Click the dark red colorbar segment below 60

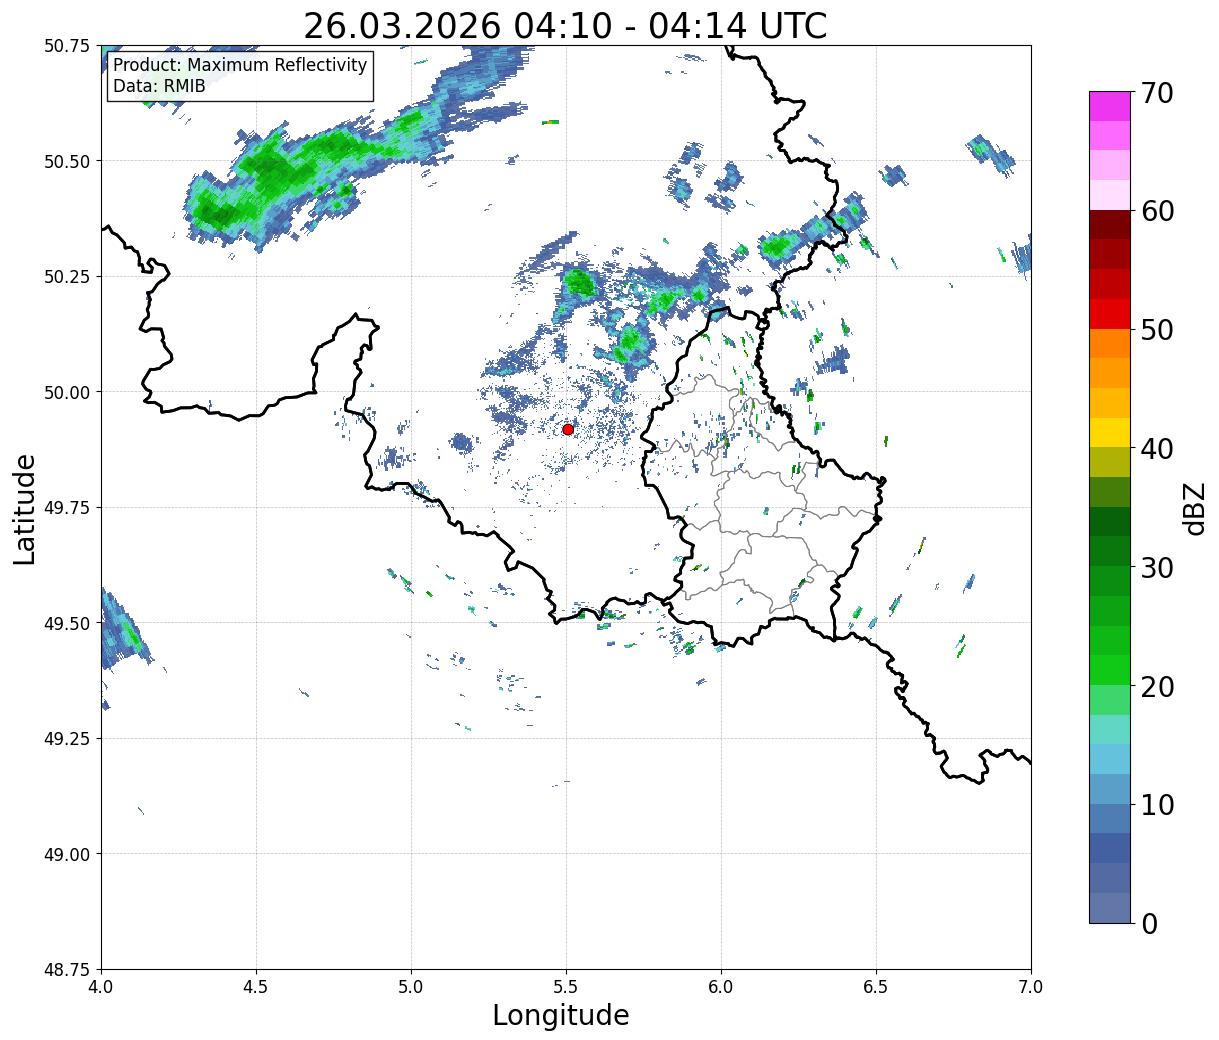(x=1109, y=224)
